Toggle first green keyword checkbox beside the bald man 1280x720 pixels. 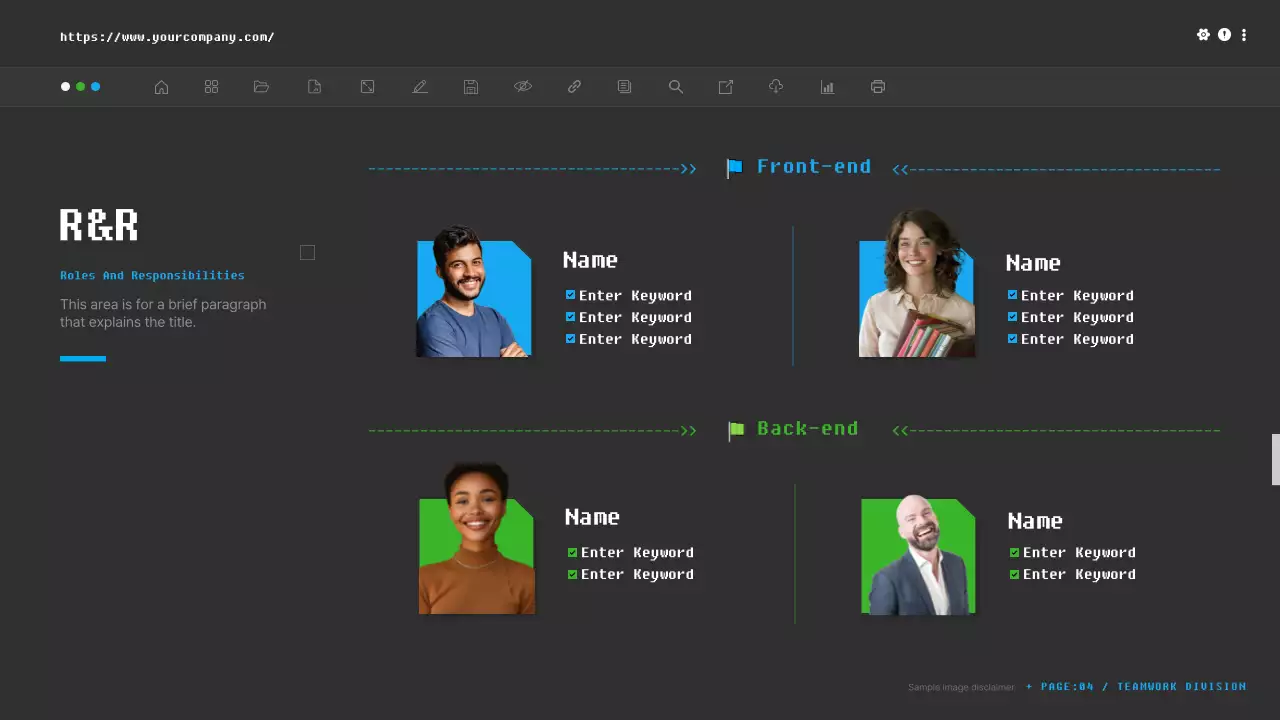[1015, 552]
